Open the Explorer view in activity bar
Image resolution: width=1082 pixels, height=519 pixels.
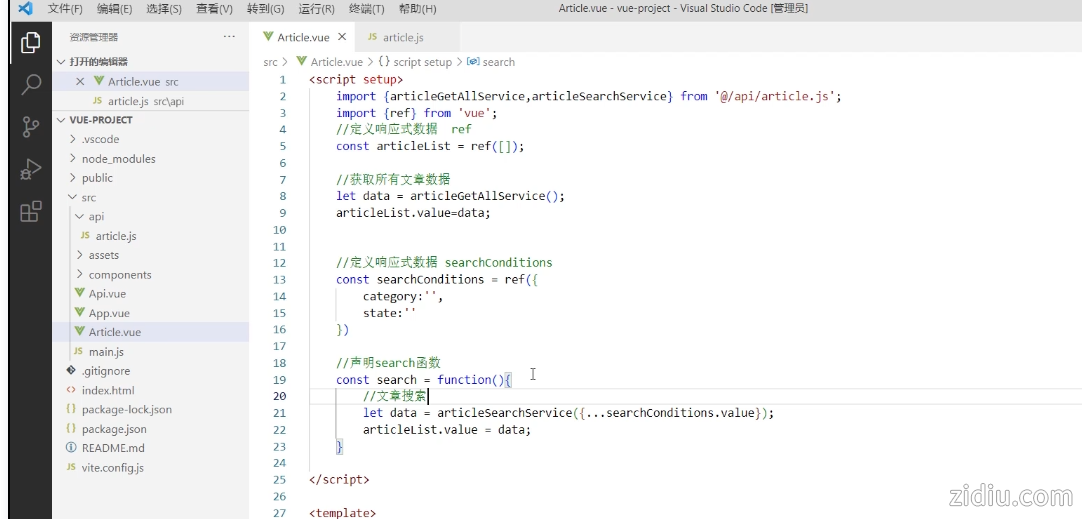click(30, 43)
